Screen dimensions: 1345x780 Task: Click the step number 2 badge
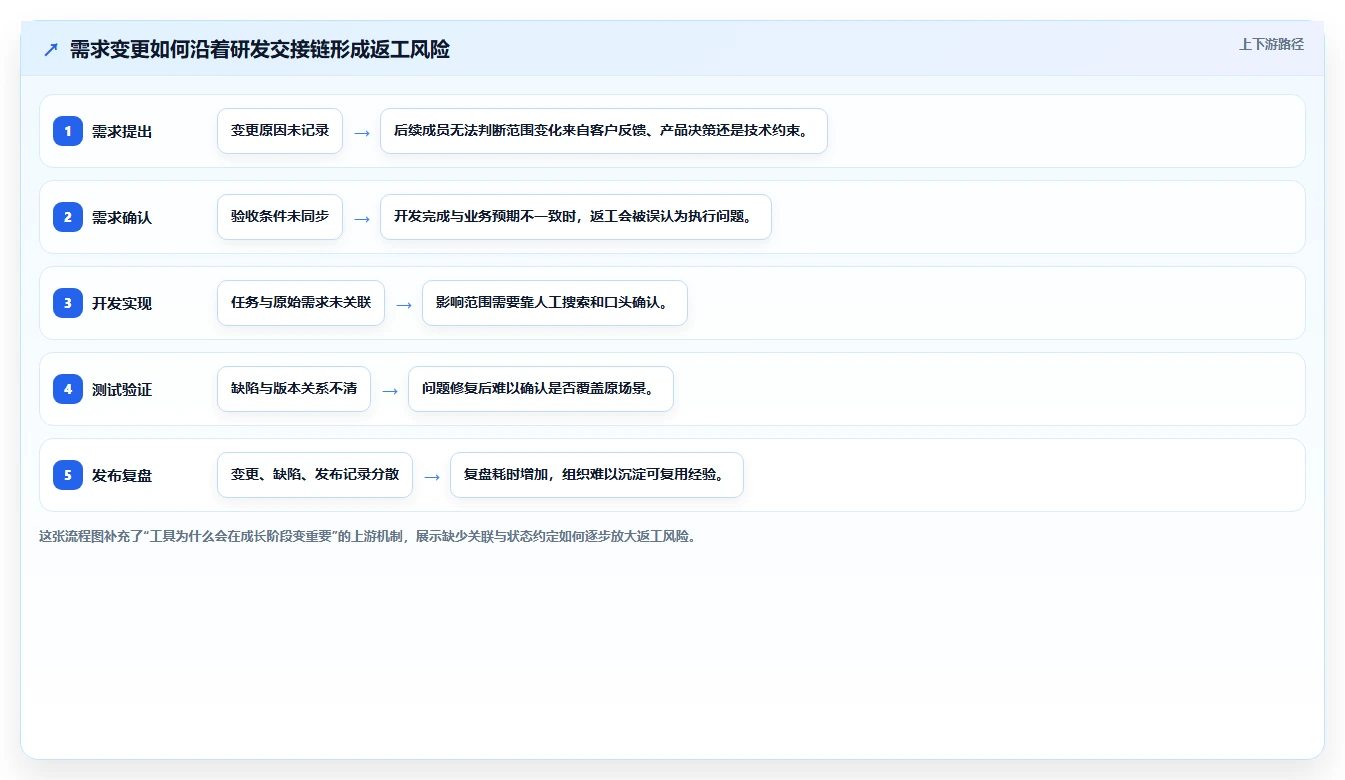68,217
